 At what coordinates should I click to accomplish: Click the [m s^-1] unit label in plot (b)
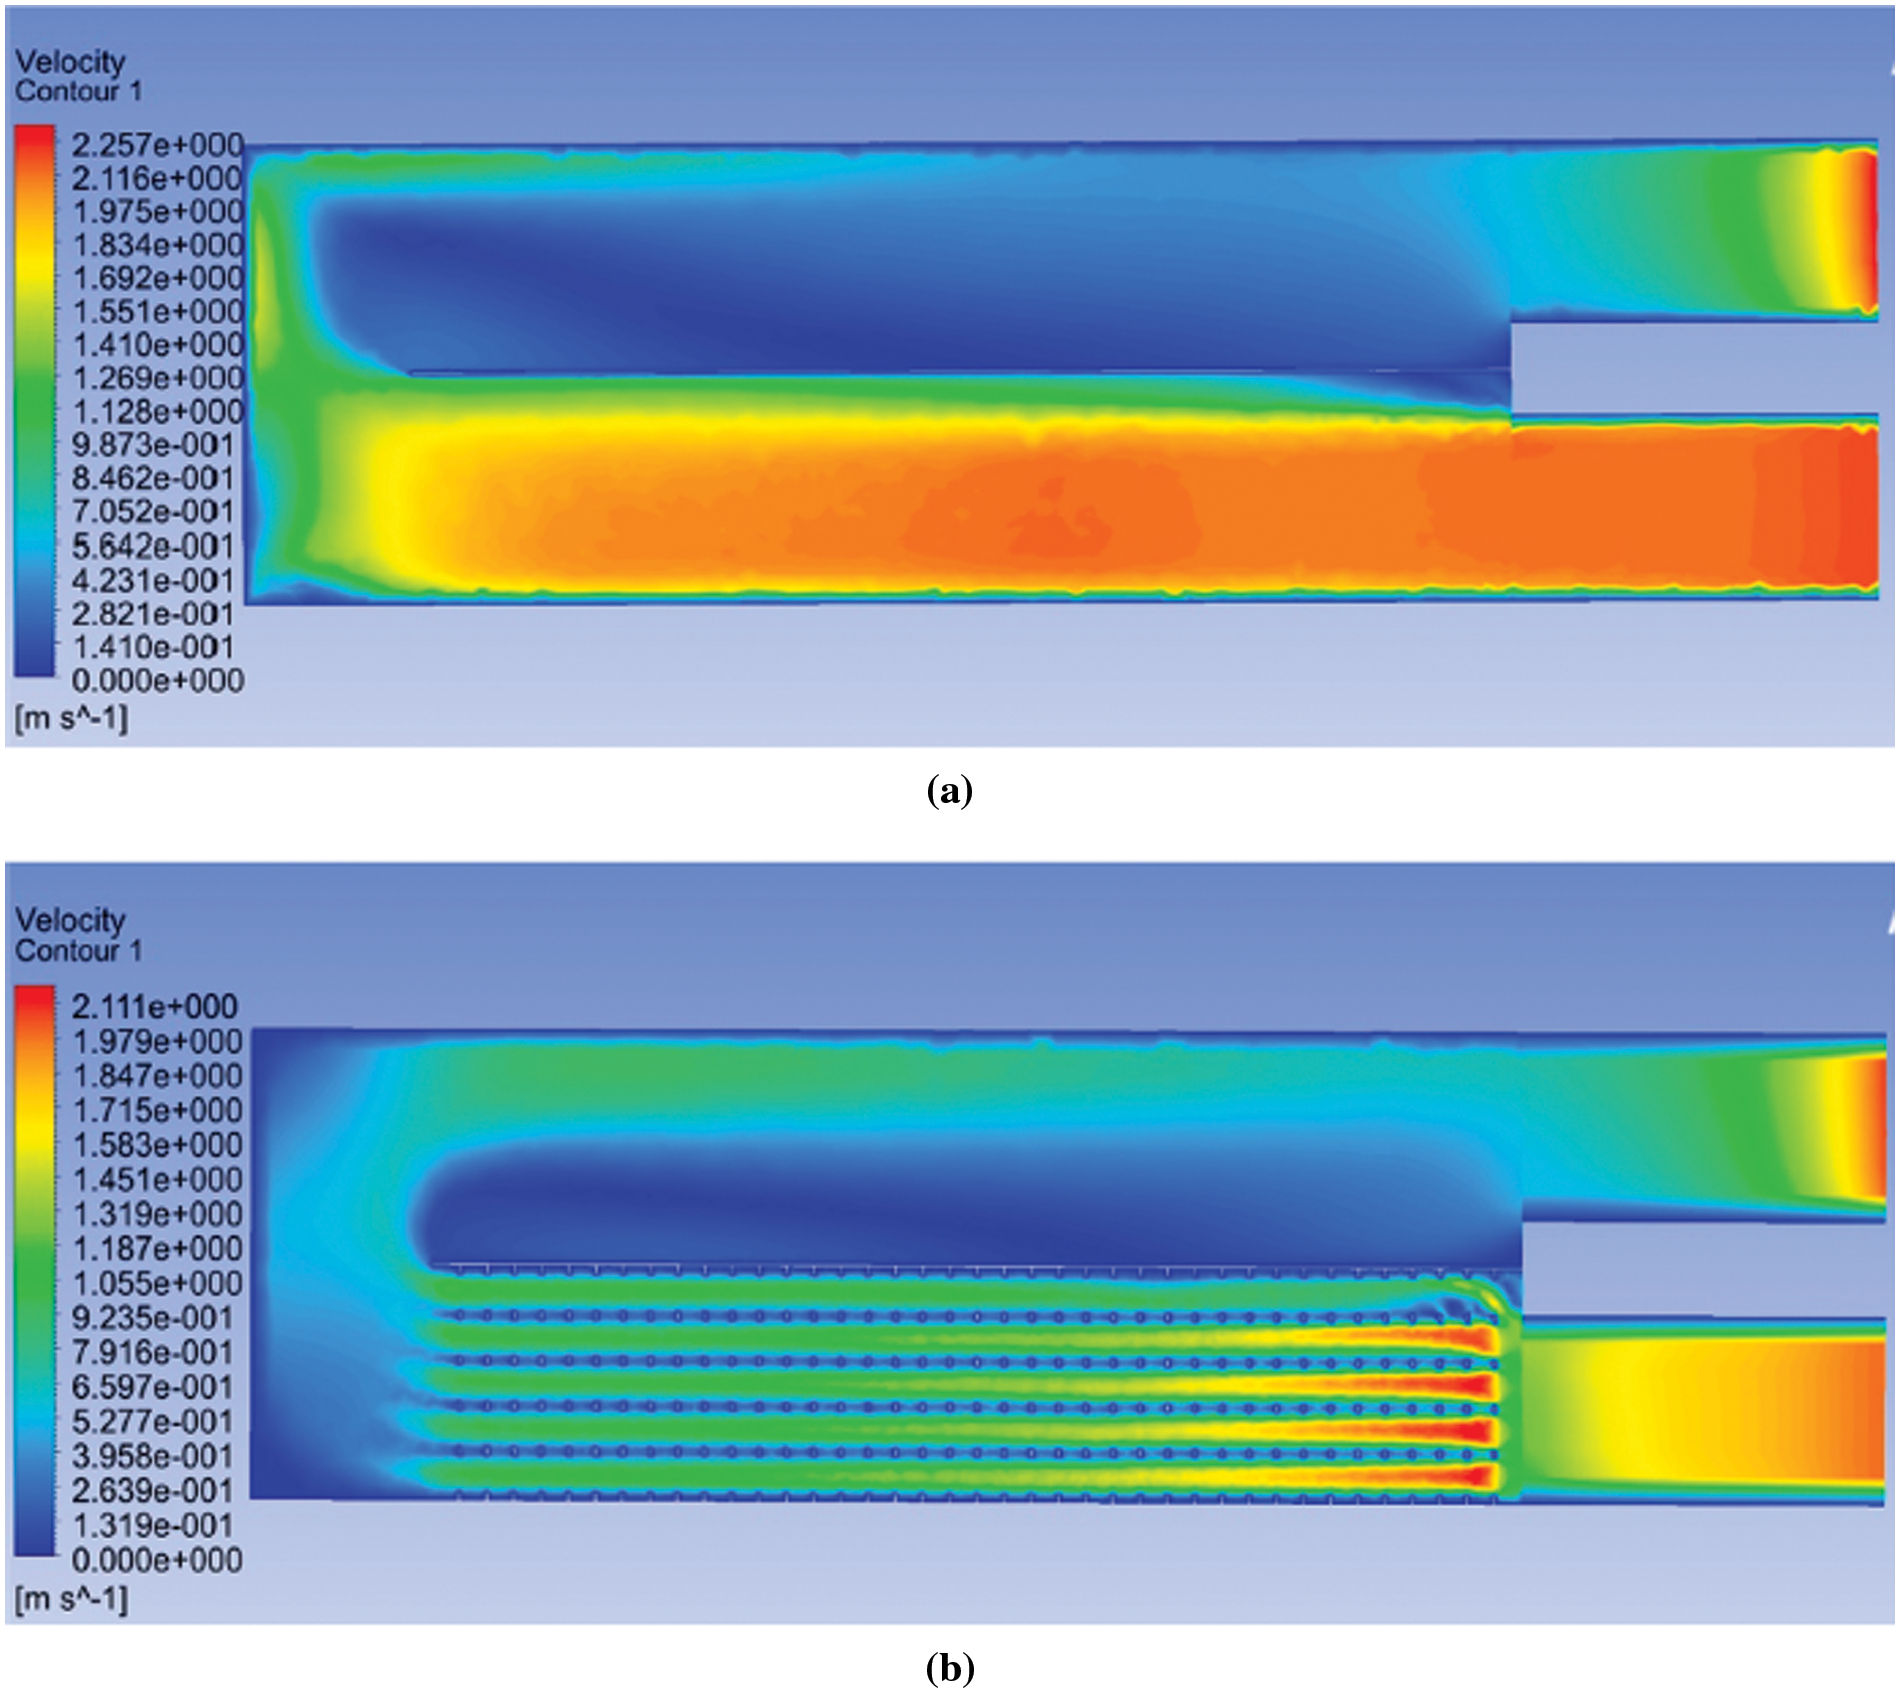[x=71, y=1599]
